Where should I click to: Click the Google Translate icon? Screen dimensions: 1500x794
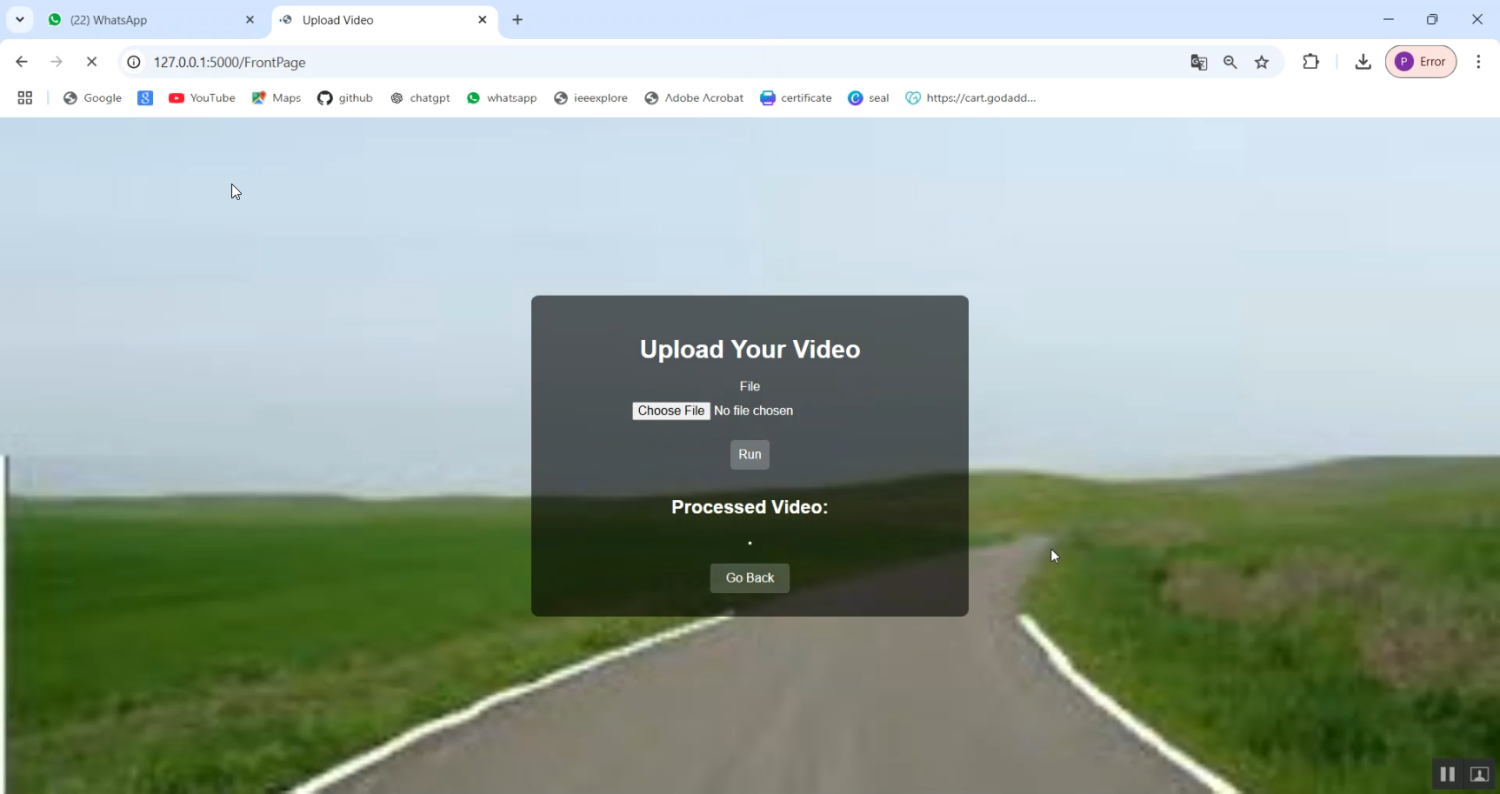(1198, 62)
